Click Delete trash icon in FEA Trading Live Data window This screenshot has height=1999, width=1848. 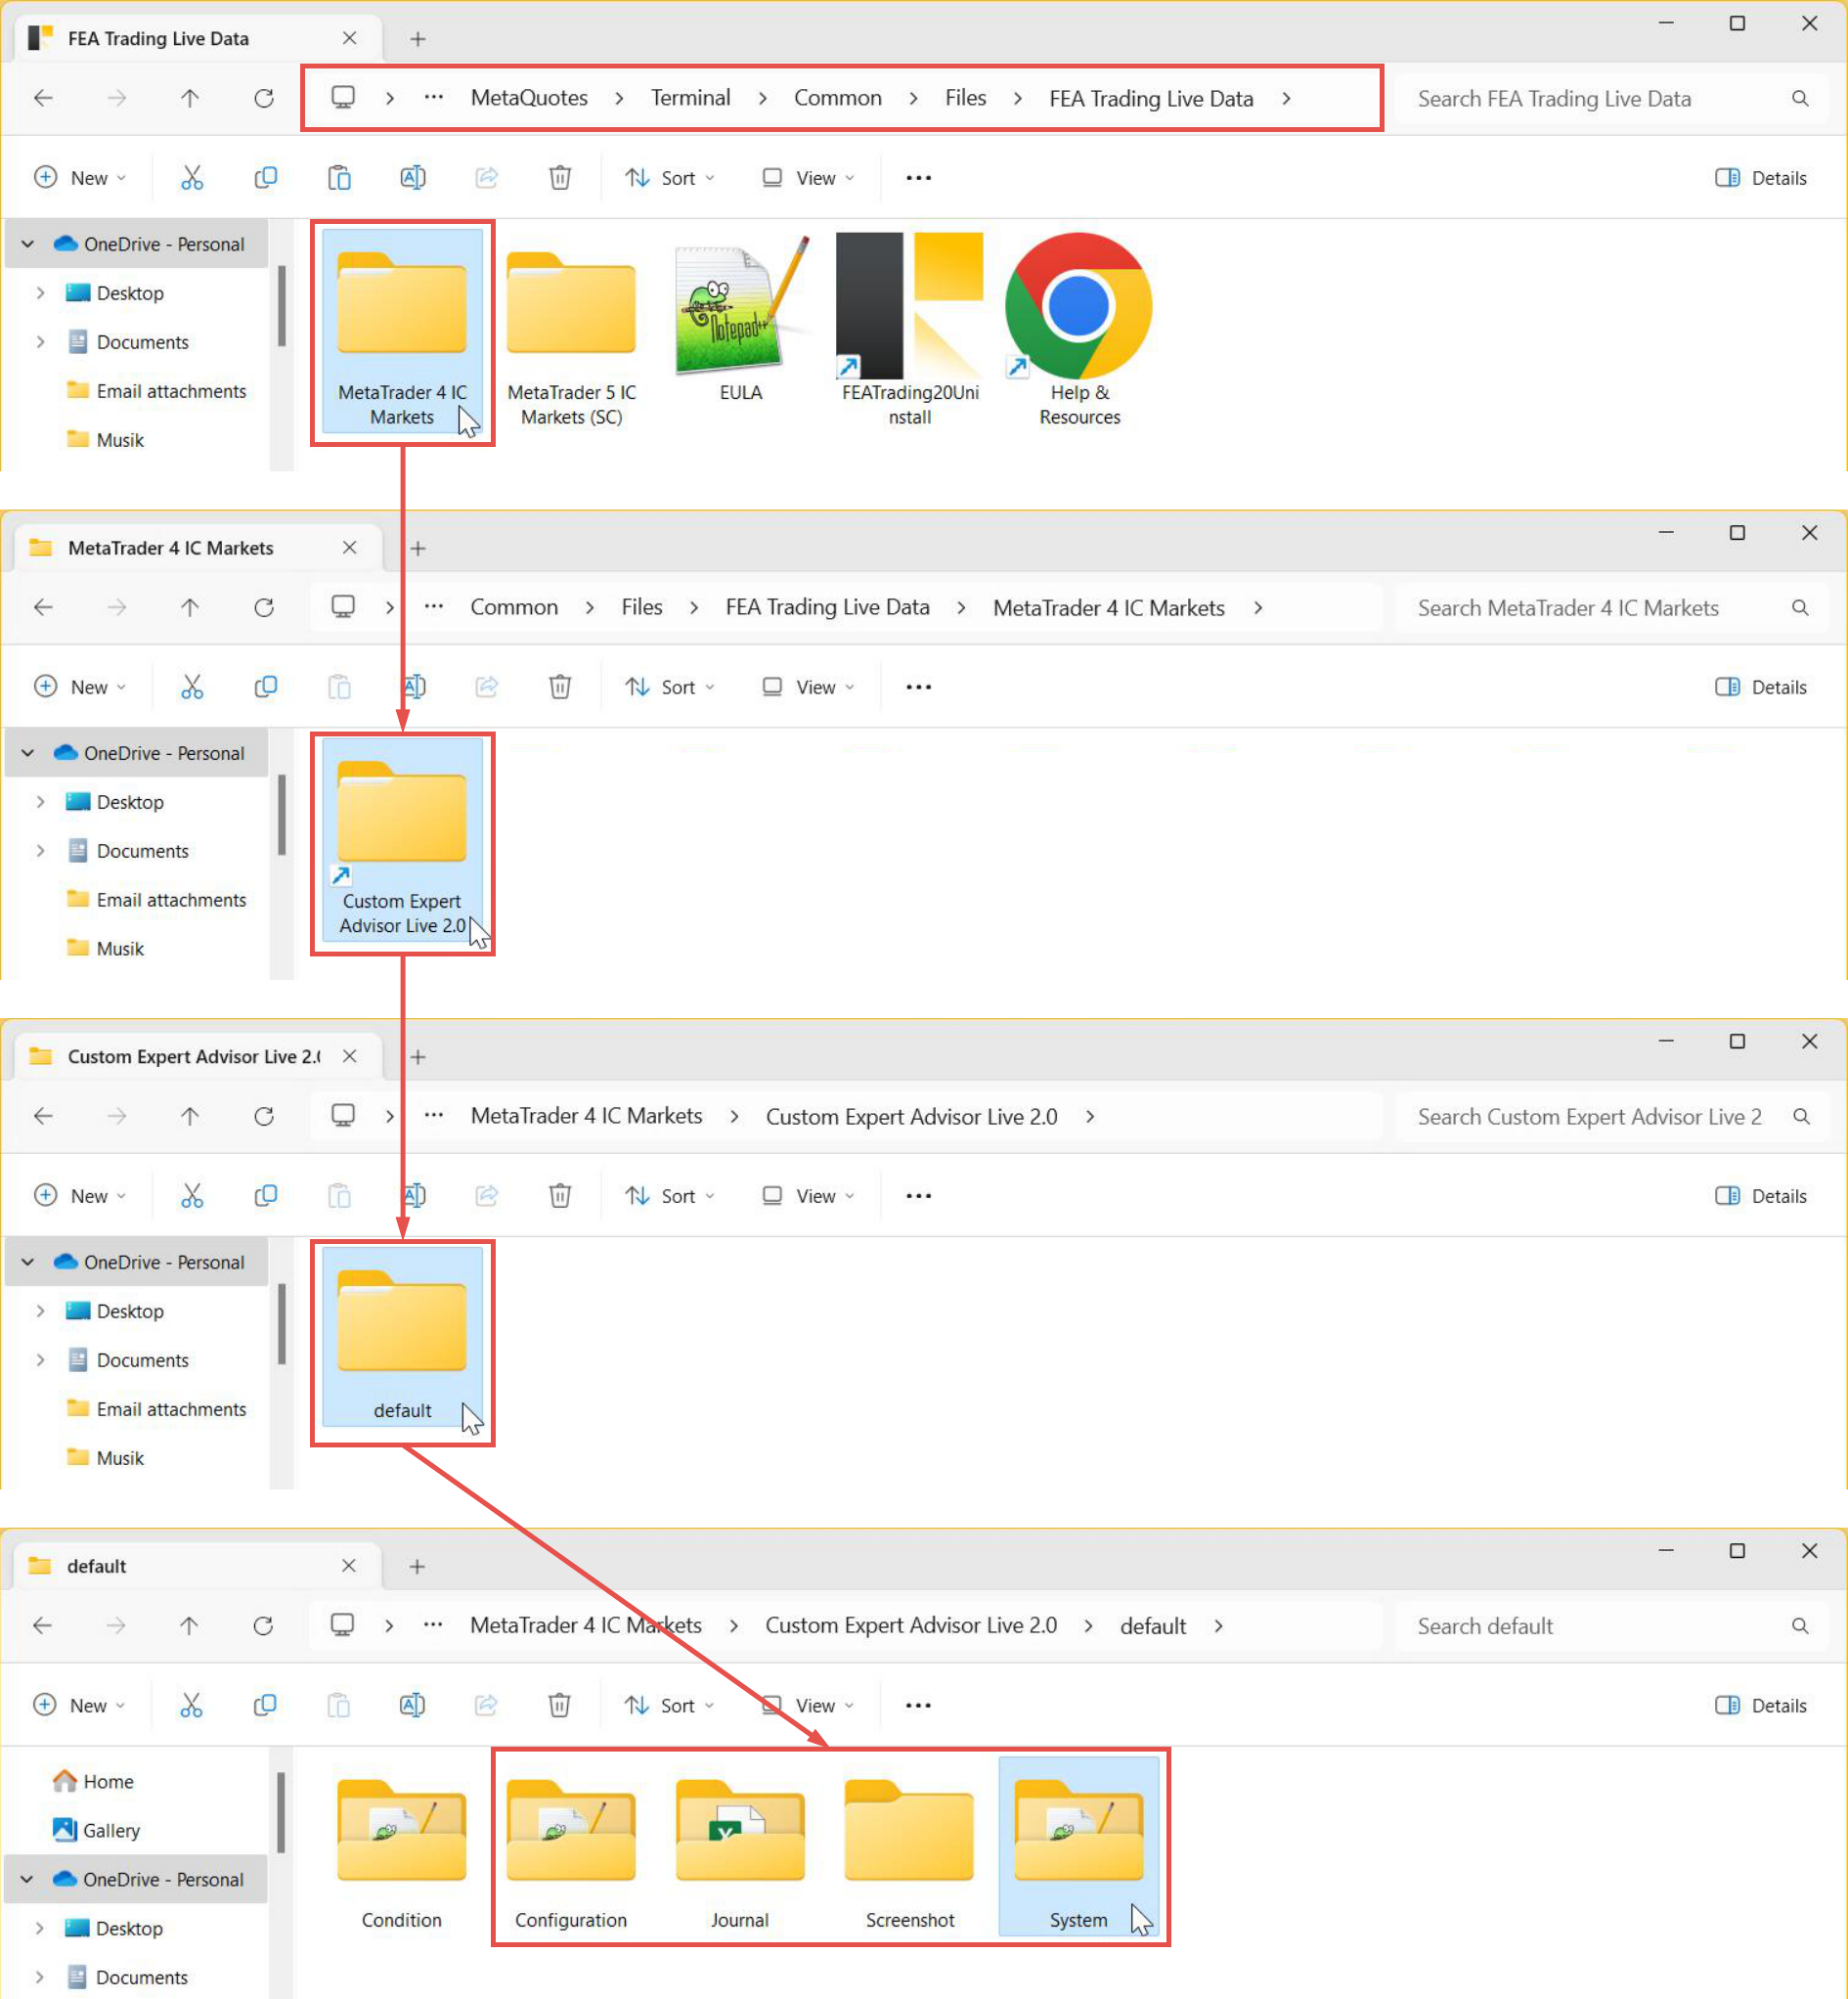[560, 178]
